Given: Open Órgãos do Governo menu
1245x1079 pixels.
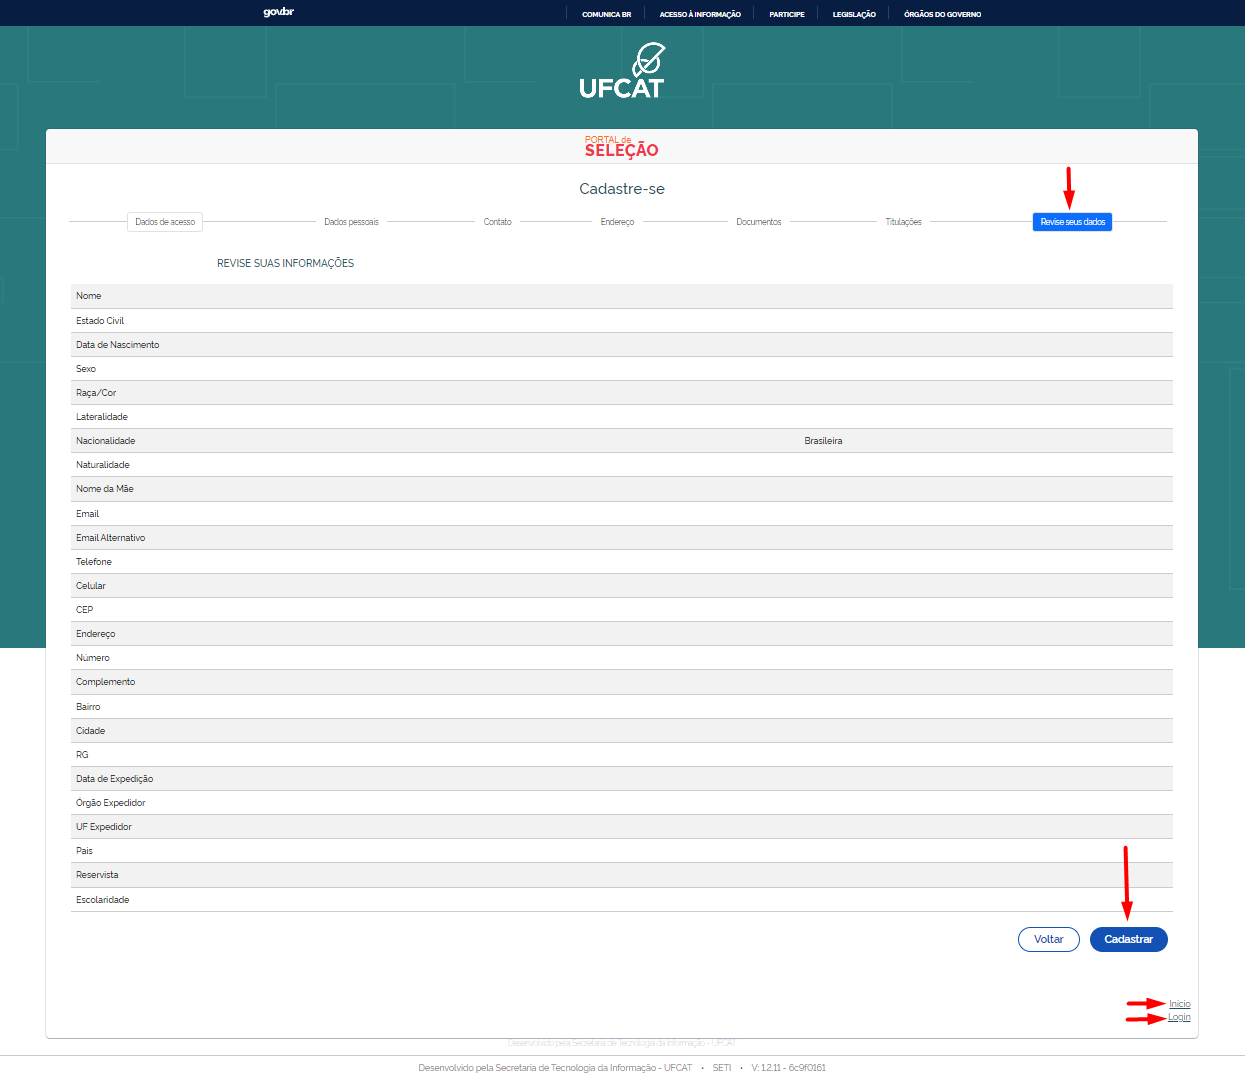Looking at the screenshot, I should coord(942,14).
